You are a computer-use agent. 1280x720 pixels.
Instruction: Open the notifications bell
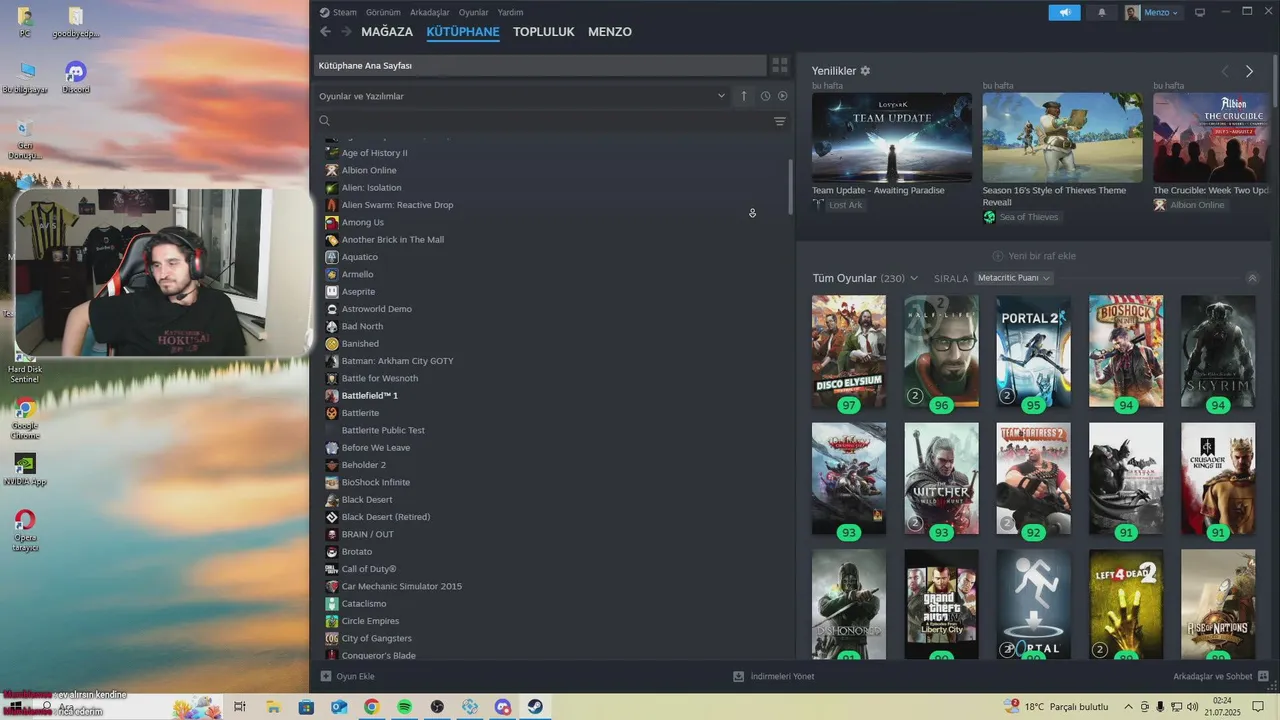[x=1102, y=12]
